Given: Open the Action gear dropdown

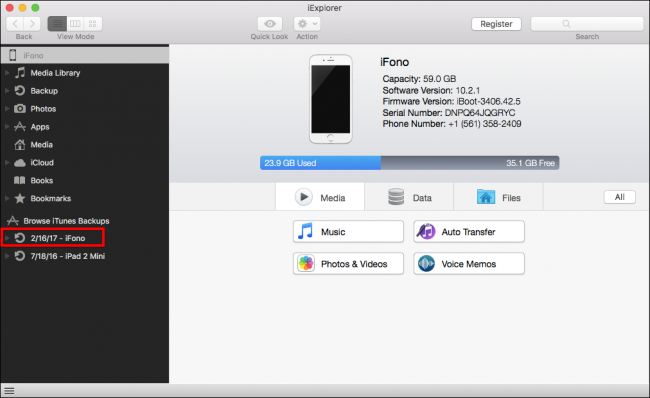Looking at the screenshot, I should [x=307, y=24].
